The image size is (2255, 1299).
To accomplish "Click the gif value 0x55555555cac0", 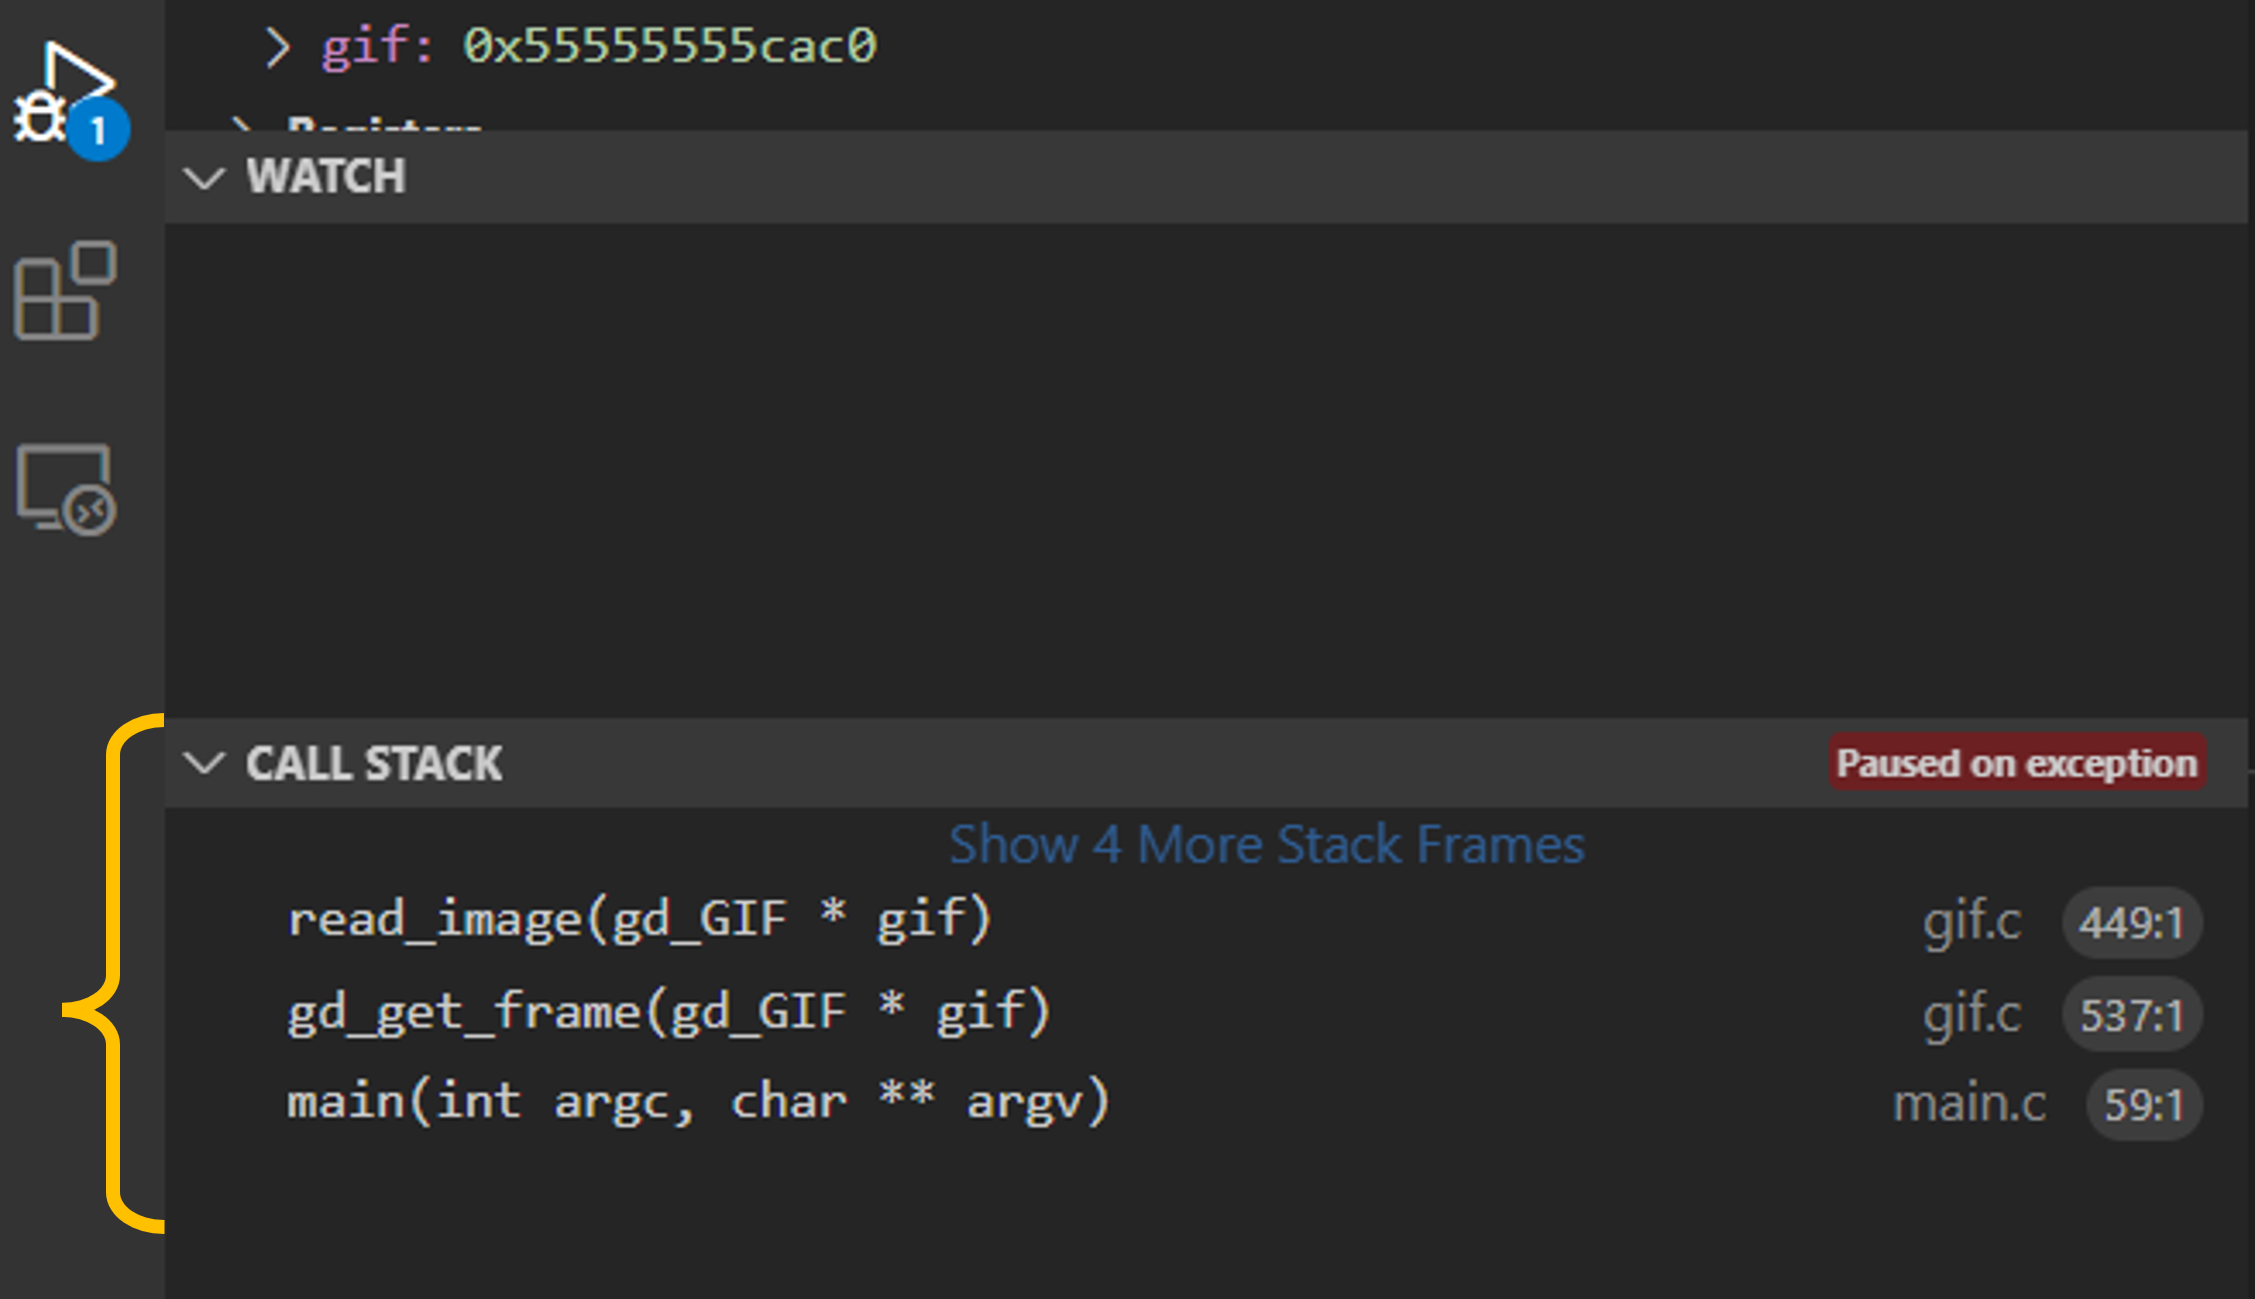I will click(x=669, y=46).
